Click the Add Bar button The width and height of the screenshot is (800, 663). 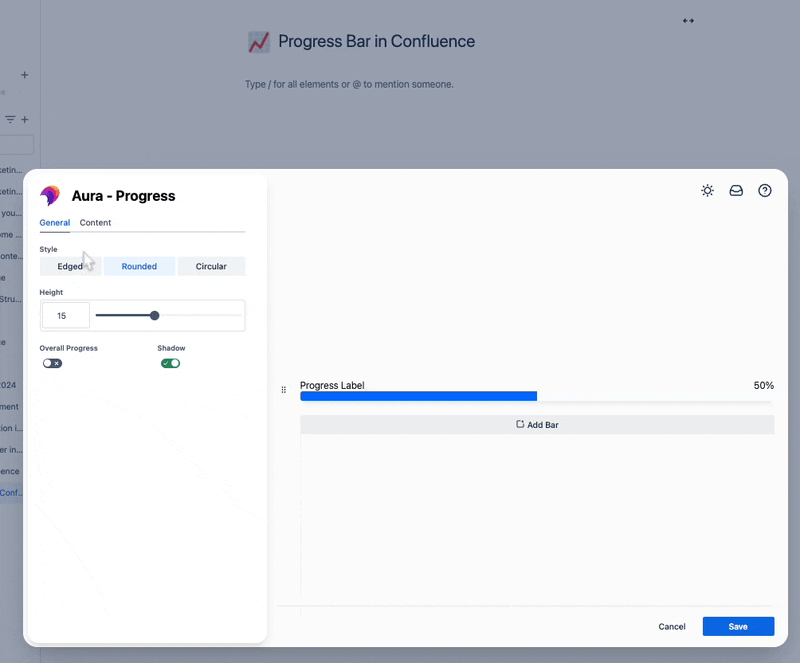(x=537, y=424)
